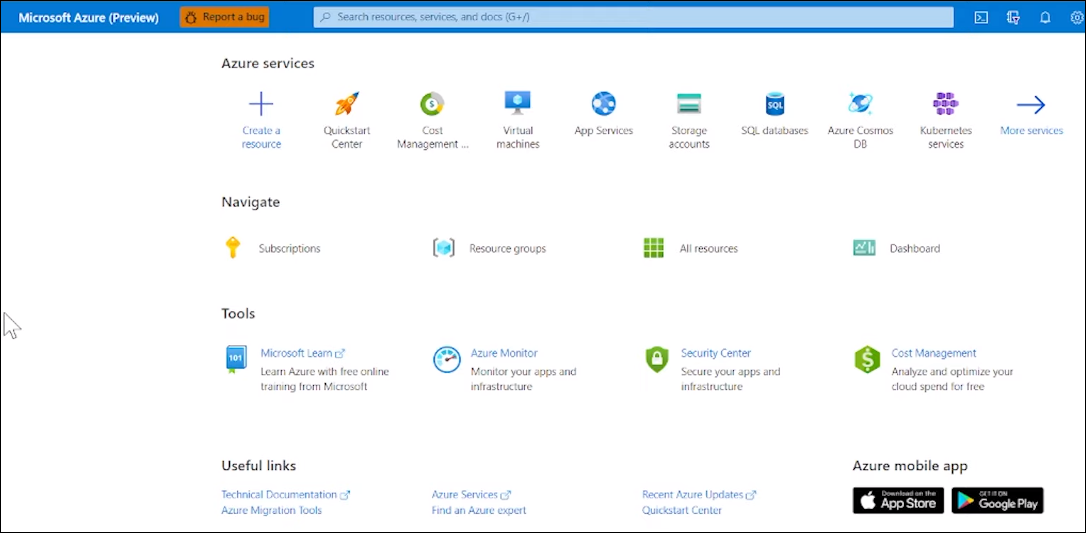
Task: Click the Security Center shield icon
Action: tap(657, 360)
